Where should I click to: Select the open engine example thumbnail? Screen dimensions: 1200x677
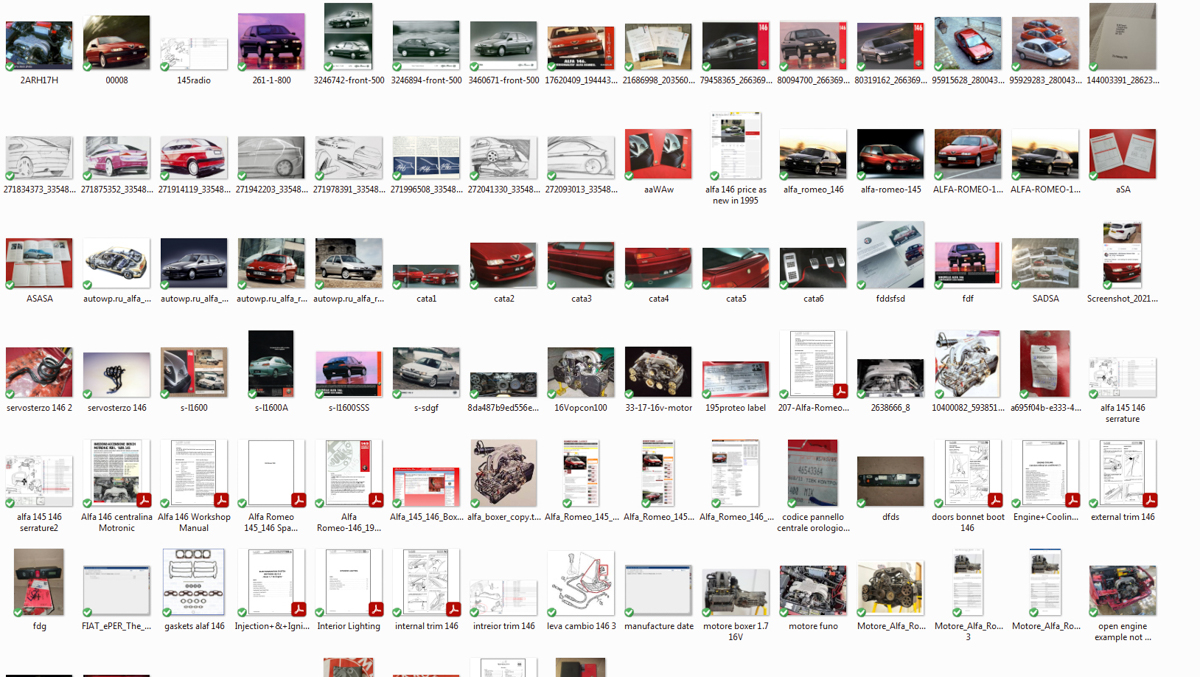(x=1122, y=591)
